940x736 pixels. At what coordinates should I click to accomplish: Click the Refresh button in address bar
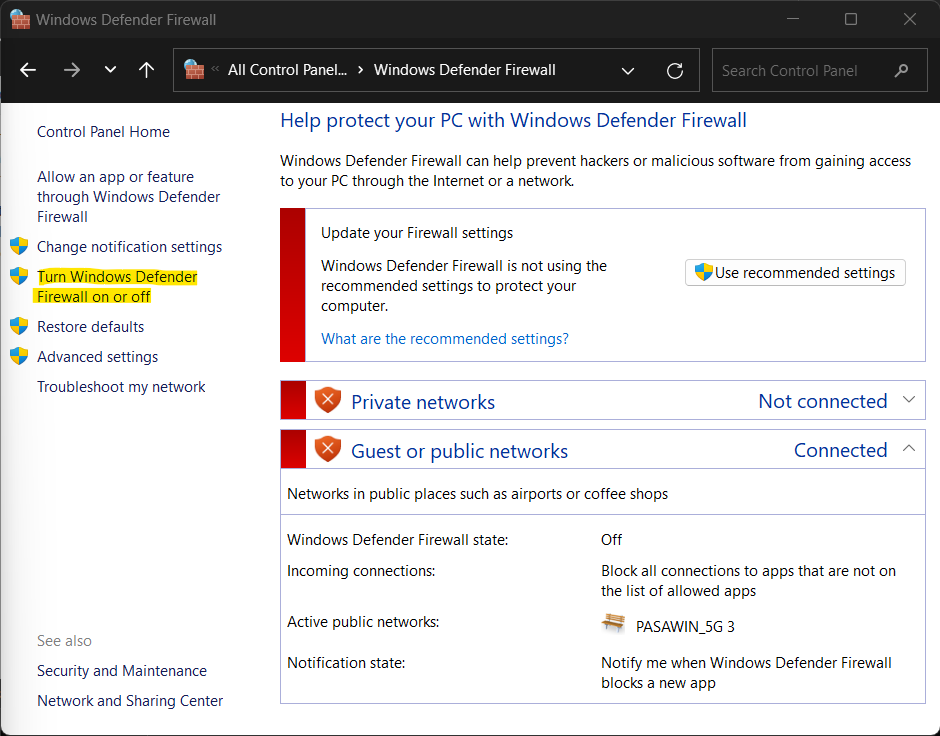(x=675, y=71)
